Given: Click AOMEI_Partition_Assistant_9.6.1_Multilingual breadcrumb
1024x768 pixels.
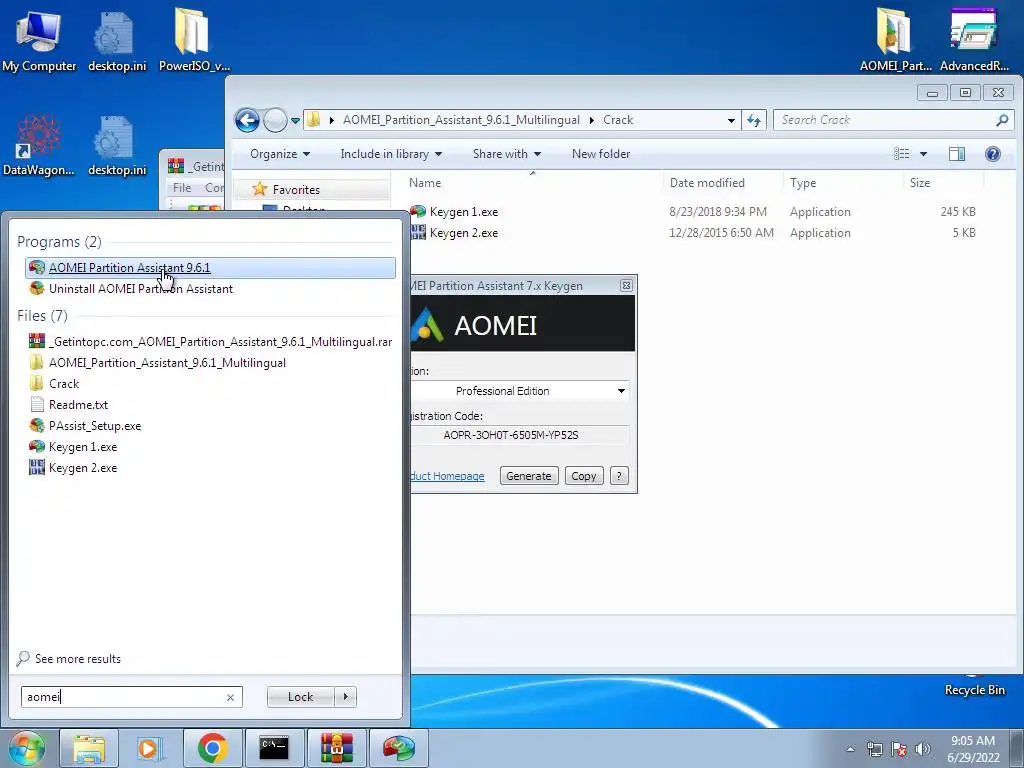Looking at the screenshot, I should pos(461,120).
